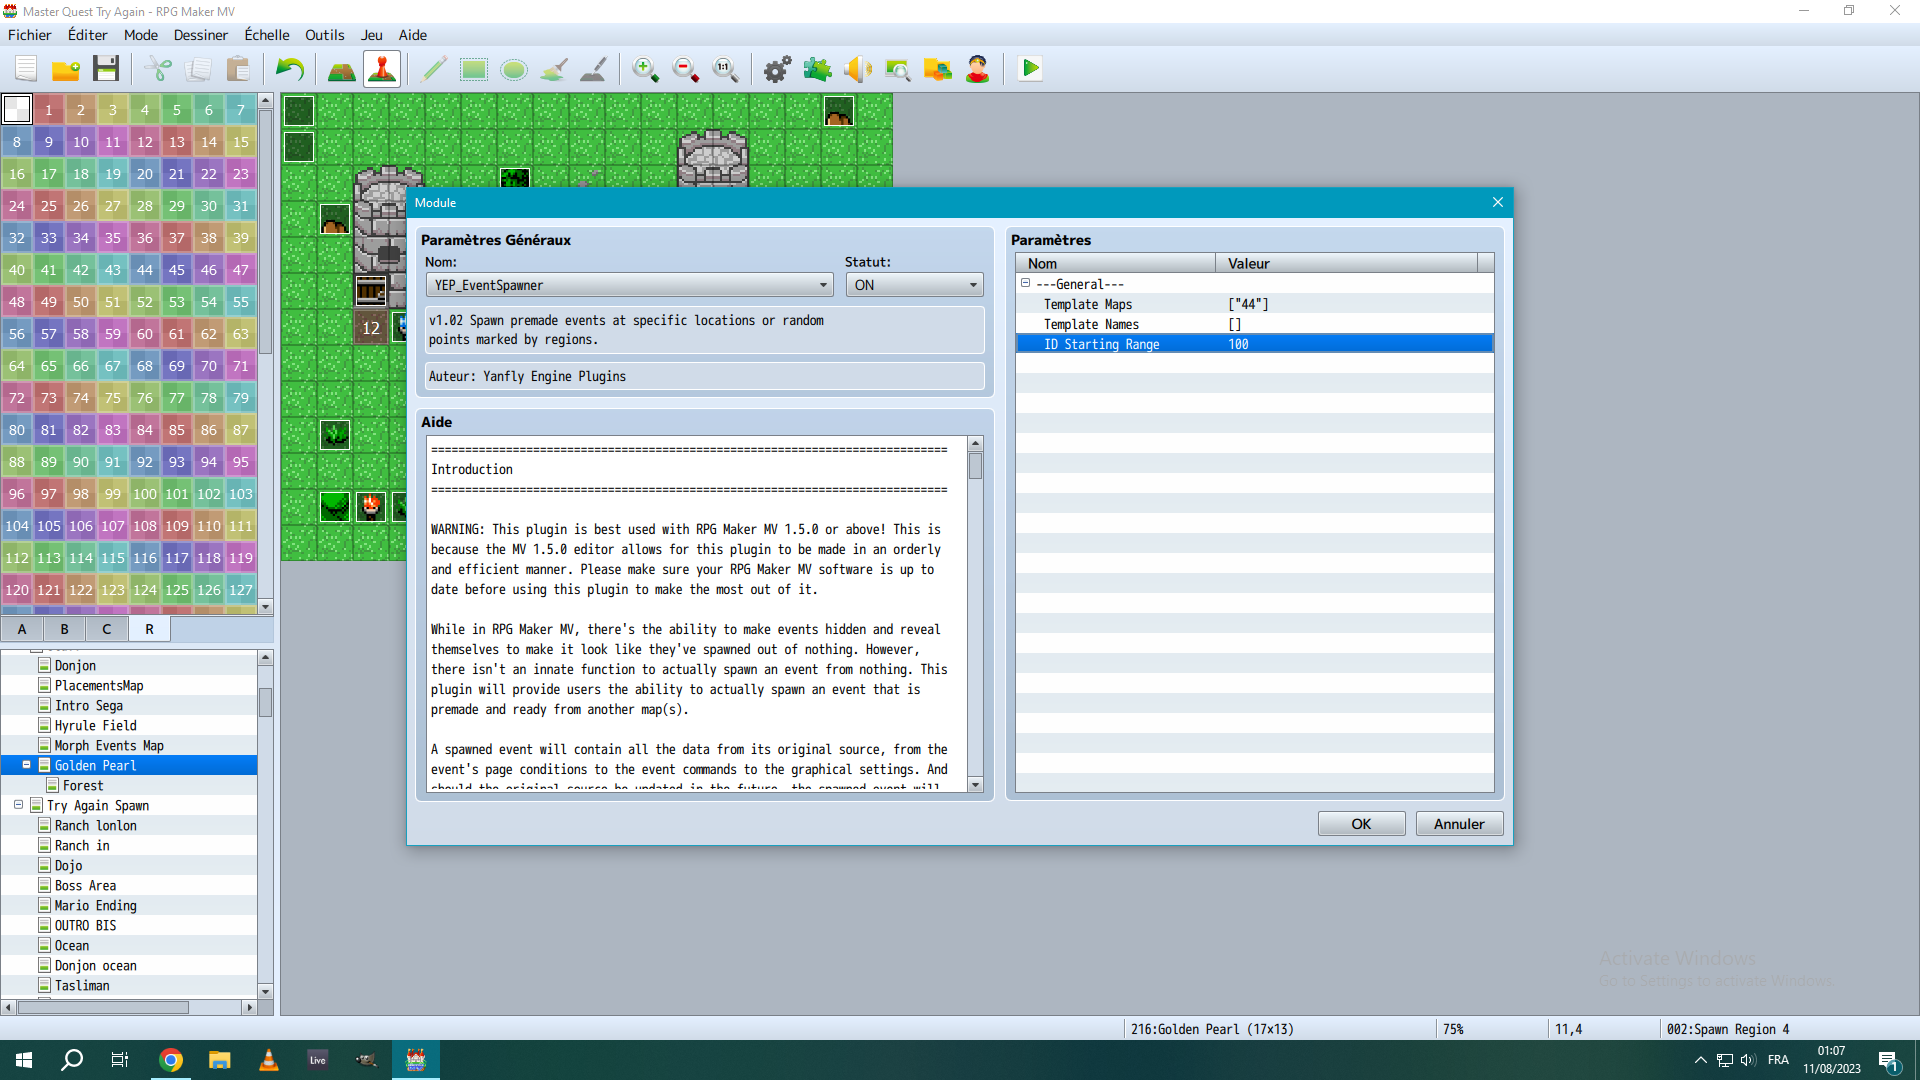Image resolution: width=1920 pixels, height=1080 pixels.
Task: Click the region palette scrollbar thumb
Action: point(265,230)
